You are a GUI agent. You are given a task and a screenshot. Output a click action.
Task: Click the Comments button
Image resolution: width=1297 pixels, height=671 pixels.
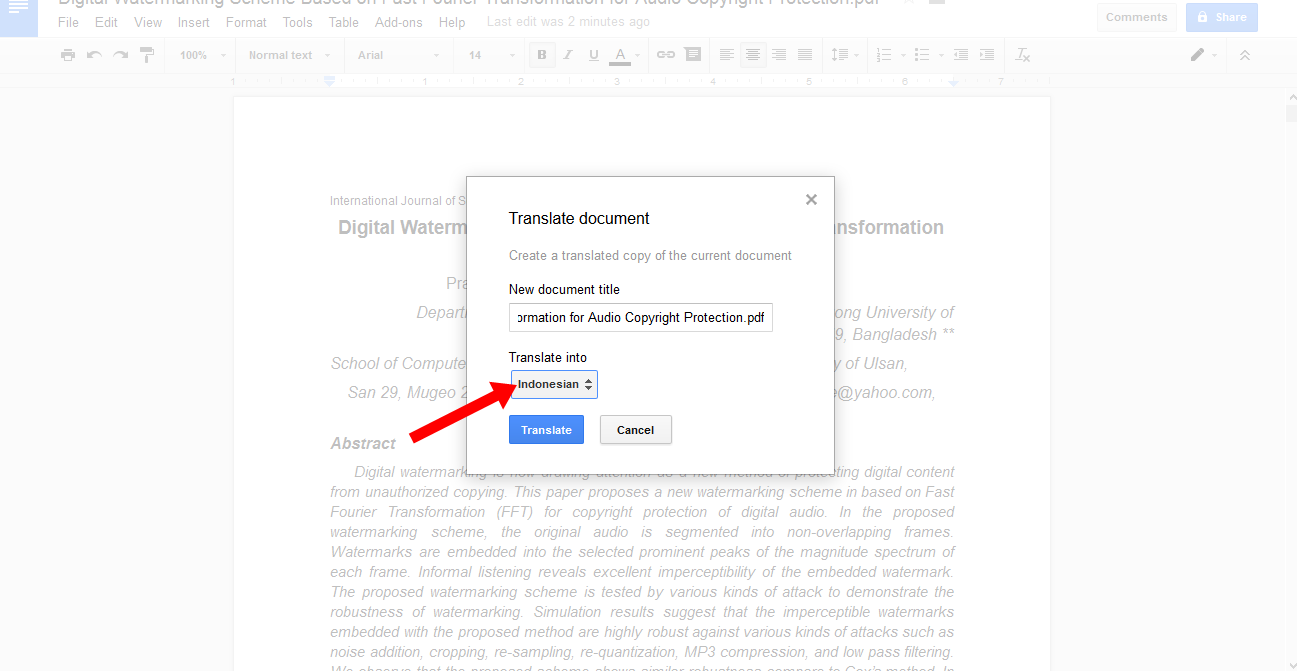1137,17
